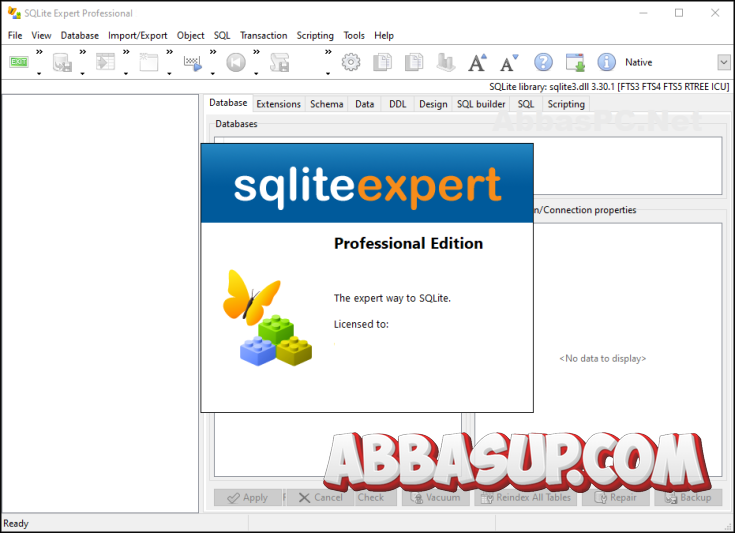Expand the » chevron right of table arrow icon

(126, 52)
